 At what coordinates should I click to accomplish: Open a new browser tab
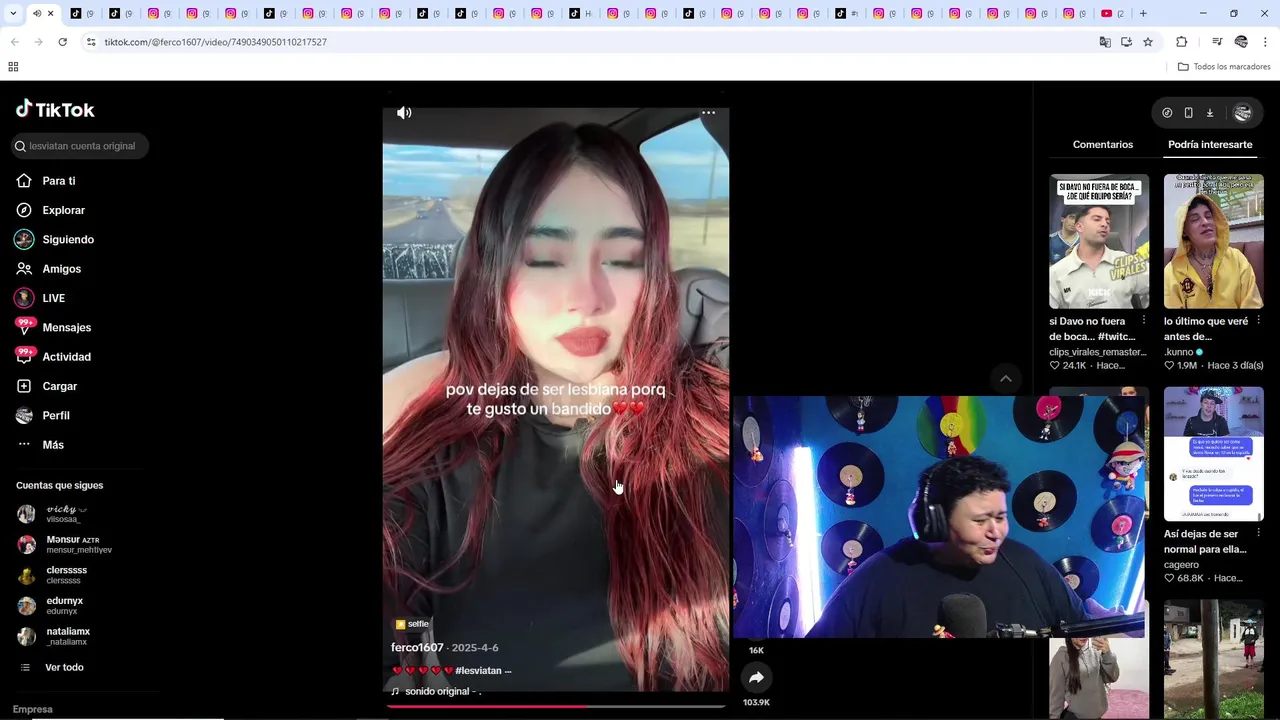(1143, 14)
